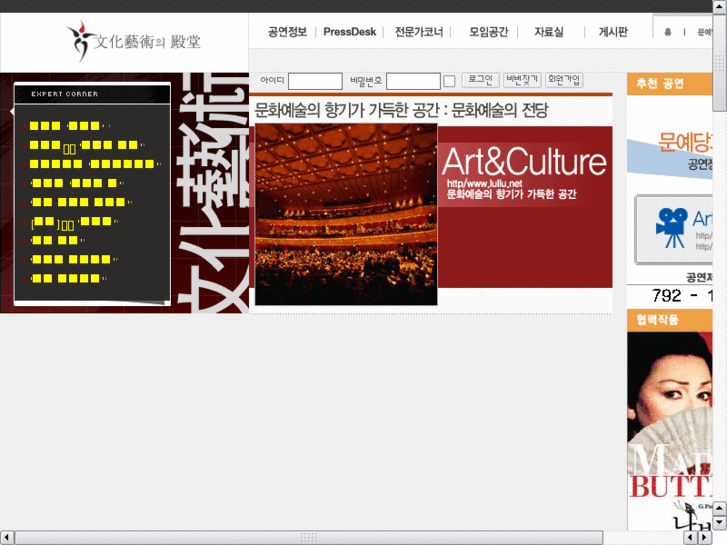Screen dimensions: 727x545
Task: Tick the checkbox beside the password field
Action: tap(449, 81)
